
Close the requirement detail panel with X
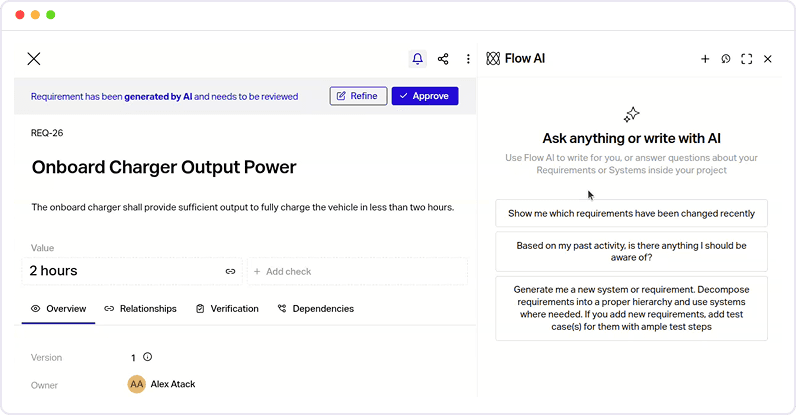pyautogui.click(x=34, y=59)
